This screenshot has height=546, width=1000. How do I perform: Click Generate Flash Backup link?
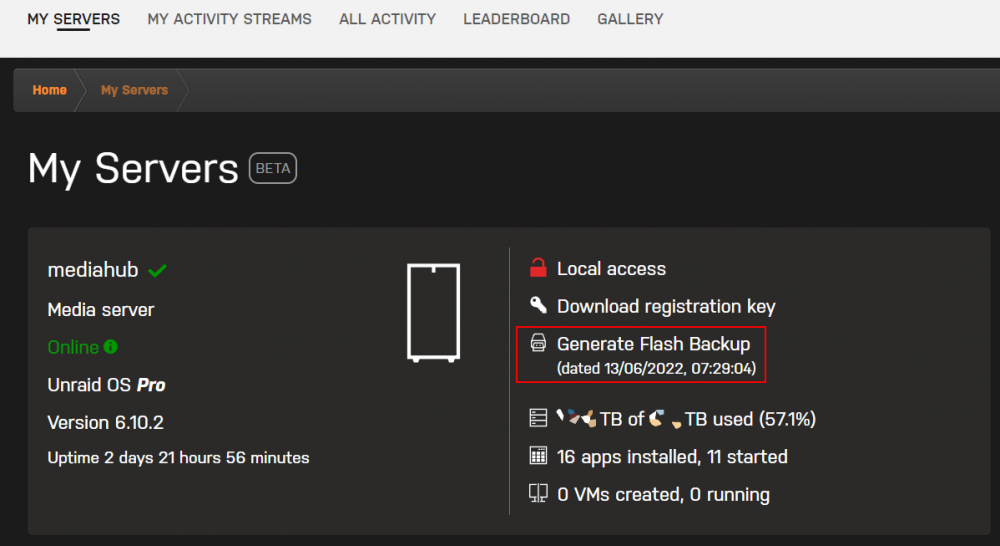click(x=654, y=344)
